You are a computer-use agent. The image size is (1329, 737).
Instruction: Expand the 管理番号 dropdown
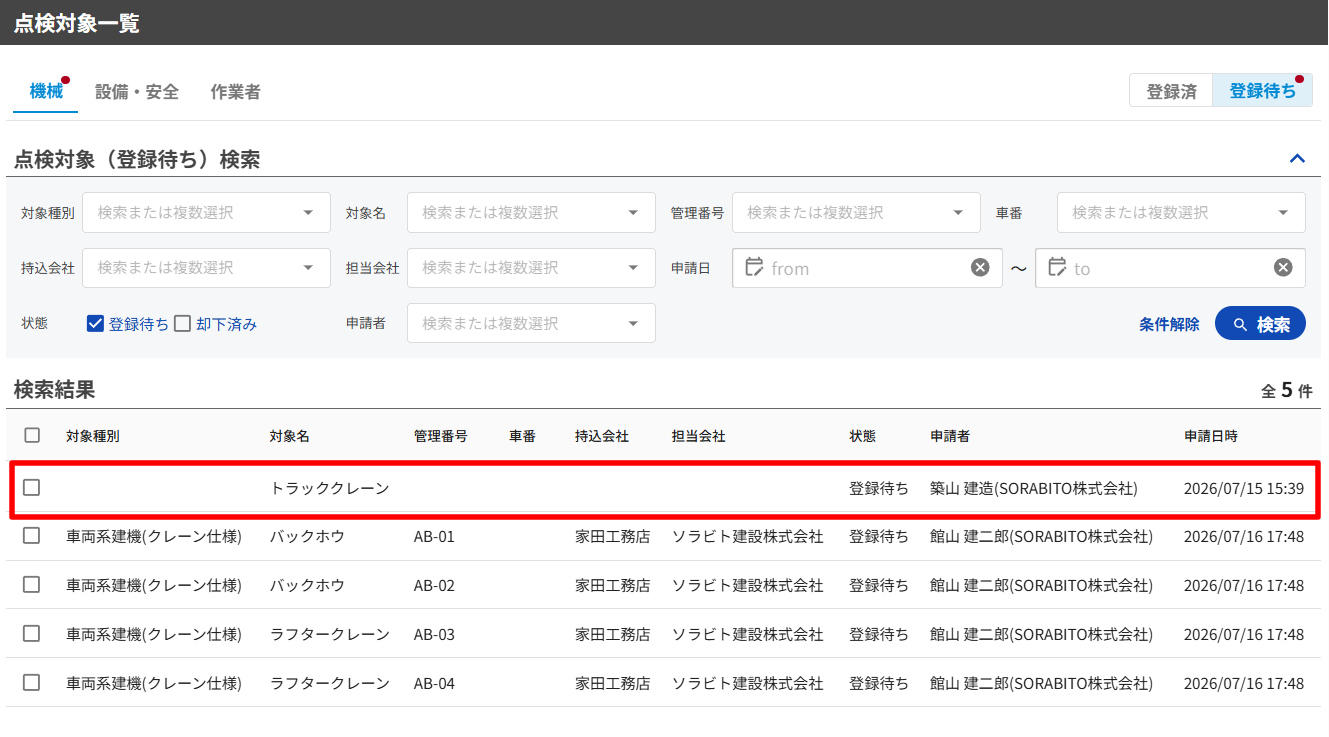(x=856, y=212)
